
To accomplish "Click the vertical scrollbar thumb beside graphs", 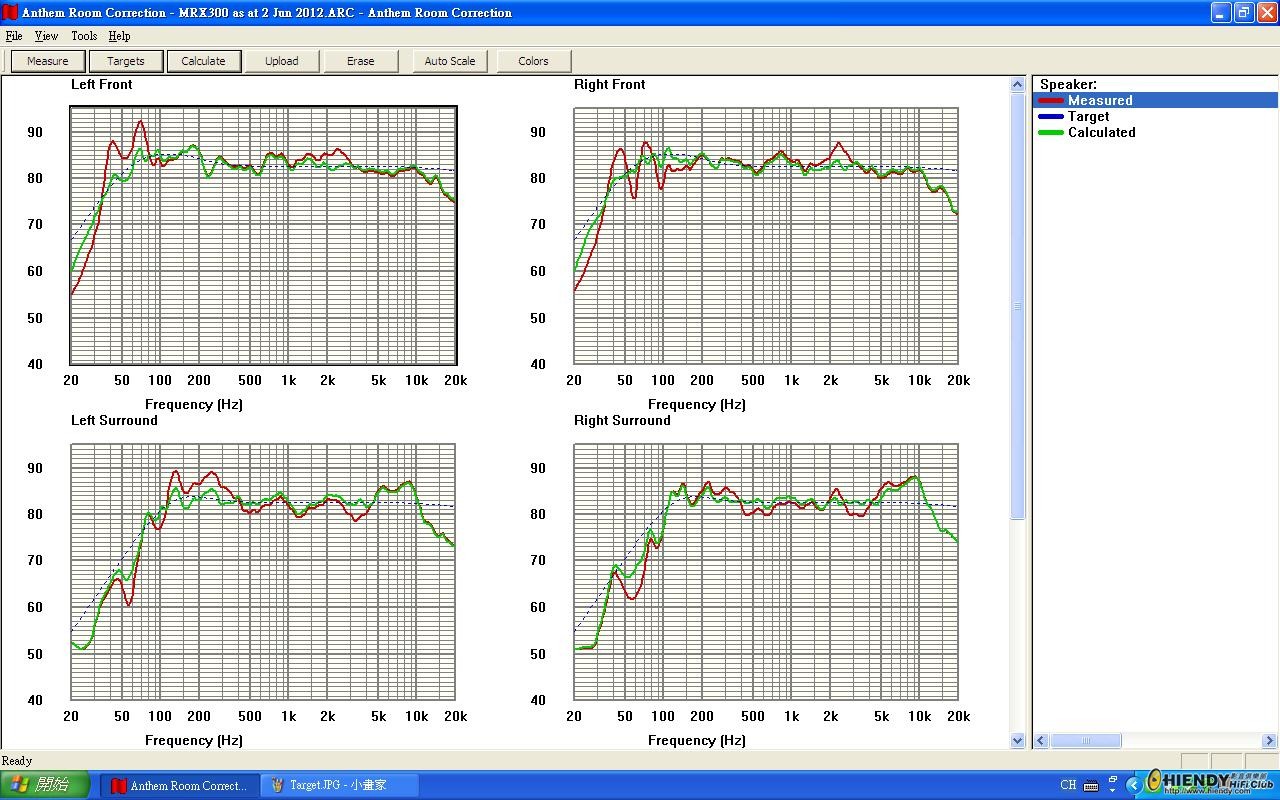I will (1018, 306).
